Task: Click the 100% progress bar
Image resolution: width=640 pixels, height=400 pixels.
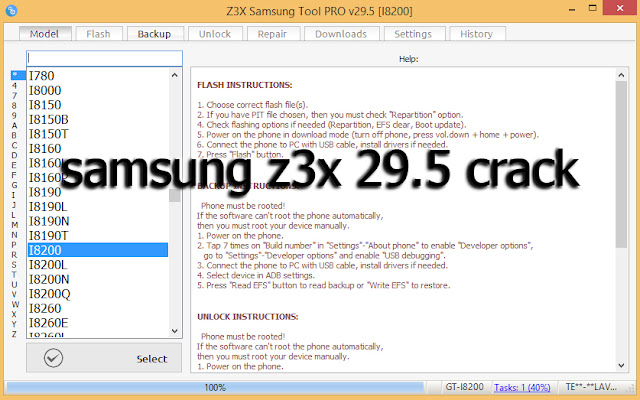Action: click(215, 387)
